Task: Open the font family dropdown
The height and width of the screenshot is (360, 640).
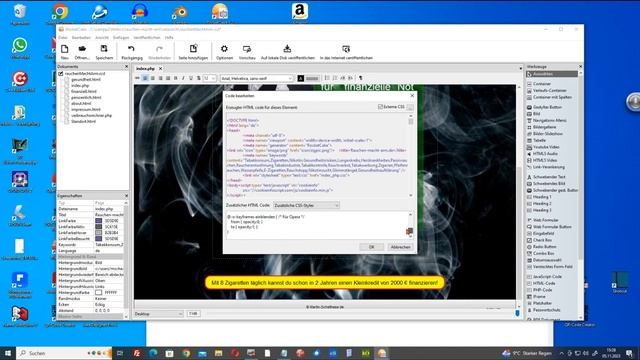Action: (256, 78)
